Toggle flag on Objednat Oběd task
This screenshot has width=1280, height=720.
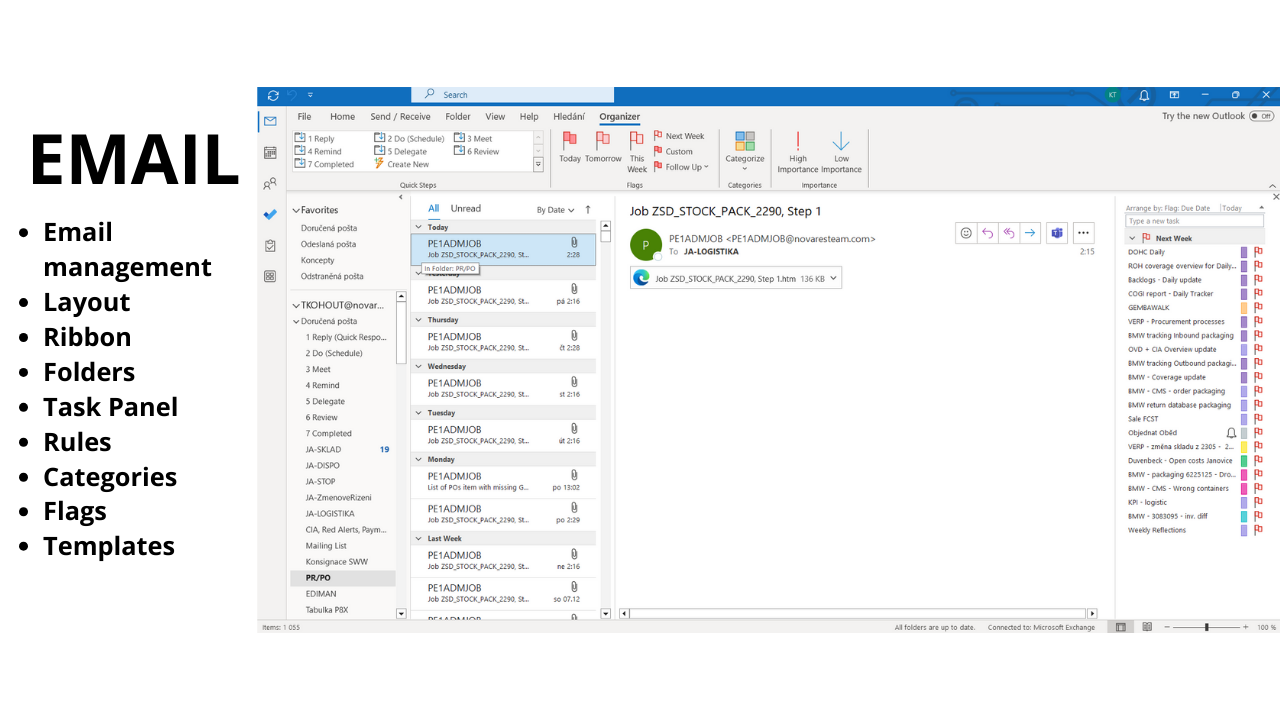coord(1258,433)
